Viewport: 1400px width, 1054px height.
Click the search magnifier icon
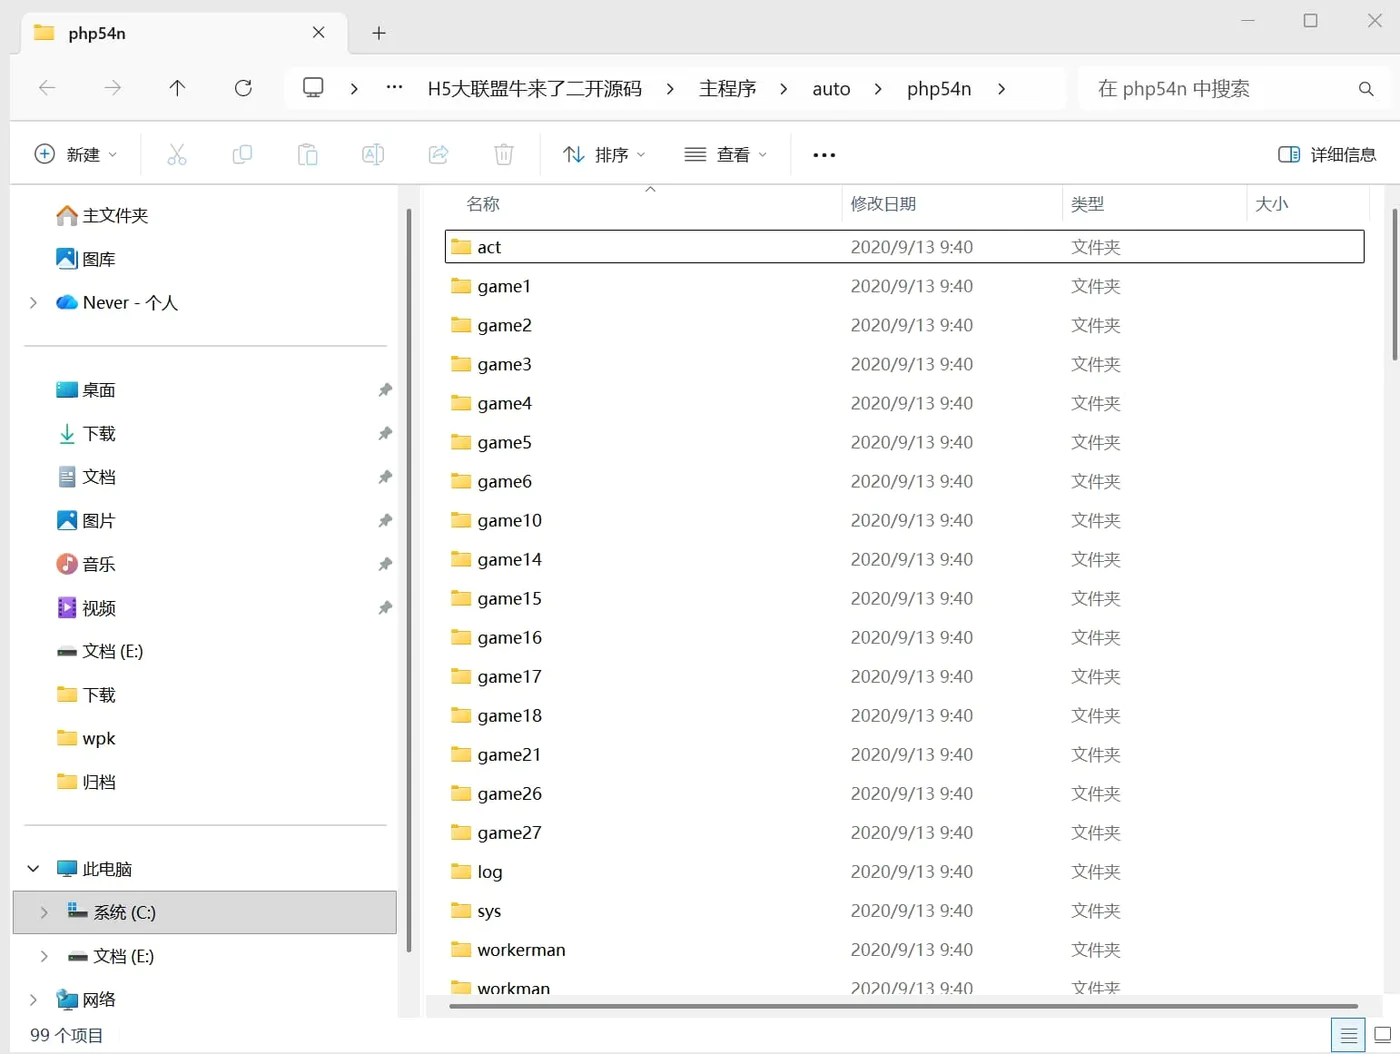(1366, 89)
